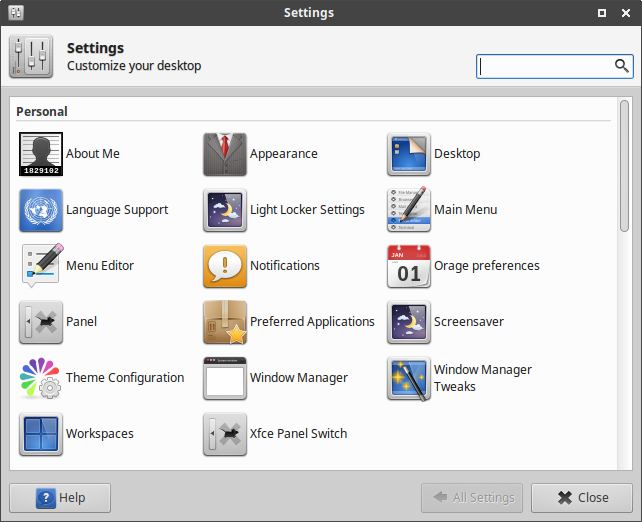
Task: Launch Window Manager Tweaks
Action: (409, 378)
